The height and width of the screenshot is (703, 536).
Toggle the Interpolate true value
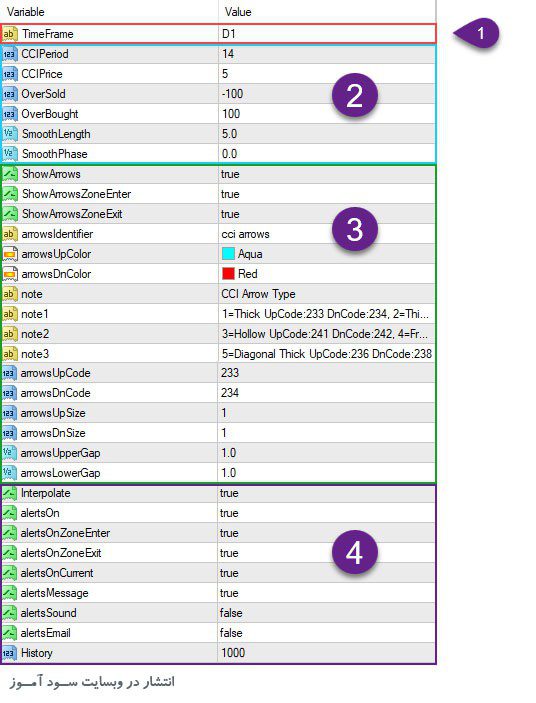pos(326,493)
